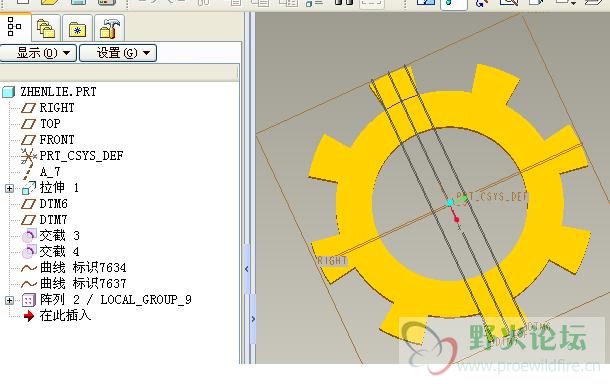Open the 设置 dropdown menu

[x=118, y=53]
